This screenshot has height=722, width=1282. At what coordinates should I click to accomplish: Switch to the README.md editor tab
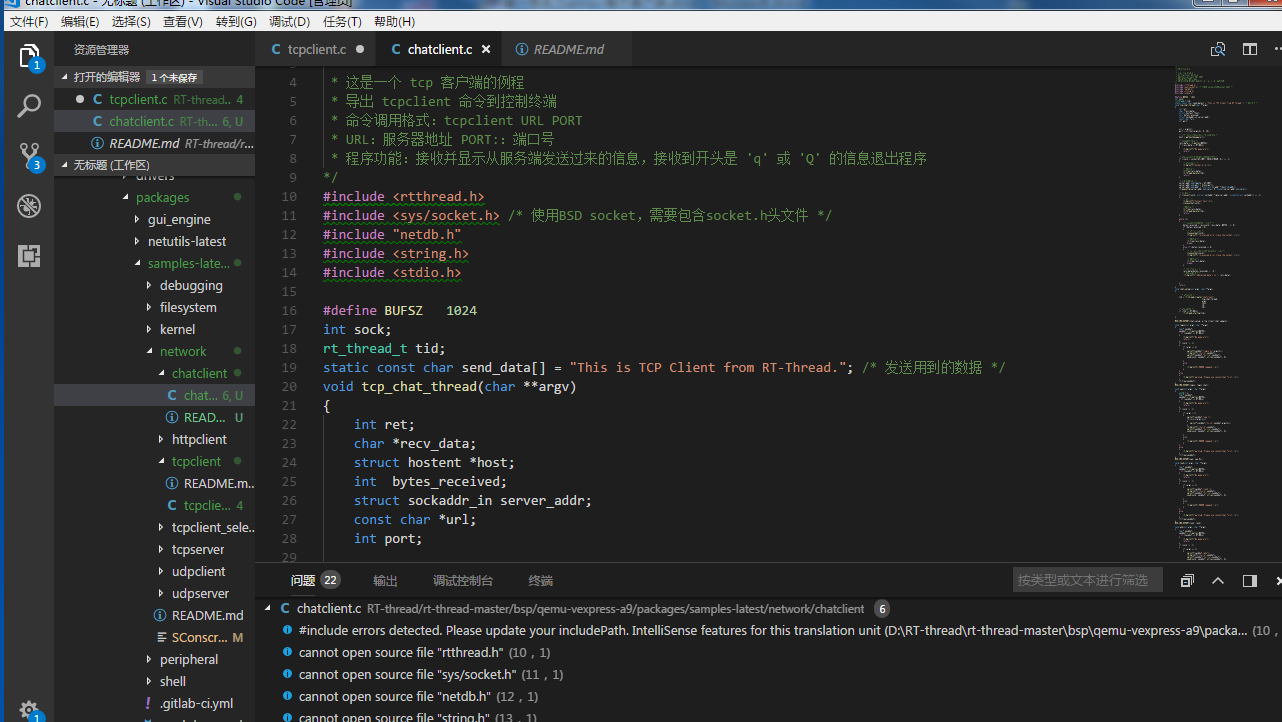(x=568, y=49)
